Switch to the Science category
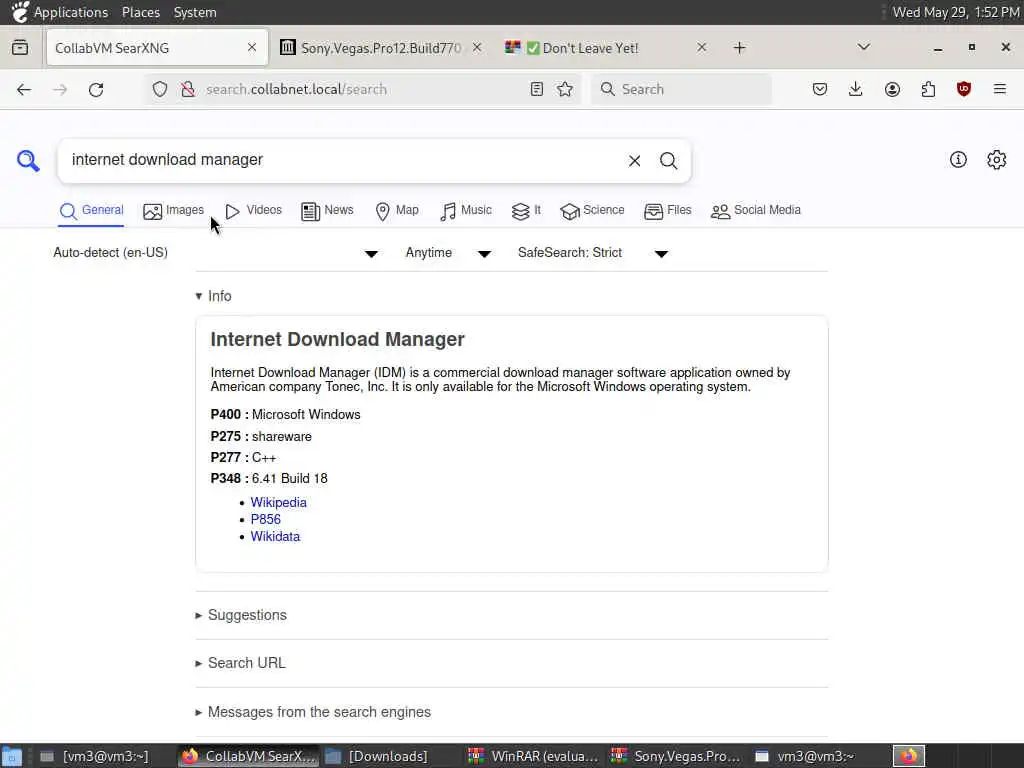The height and width of the screenshot is (768, 1024). coord(592,210)
